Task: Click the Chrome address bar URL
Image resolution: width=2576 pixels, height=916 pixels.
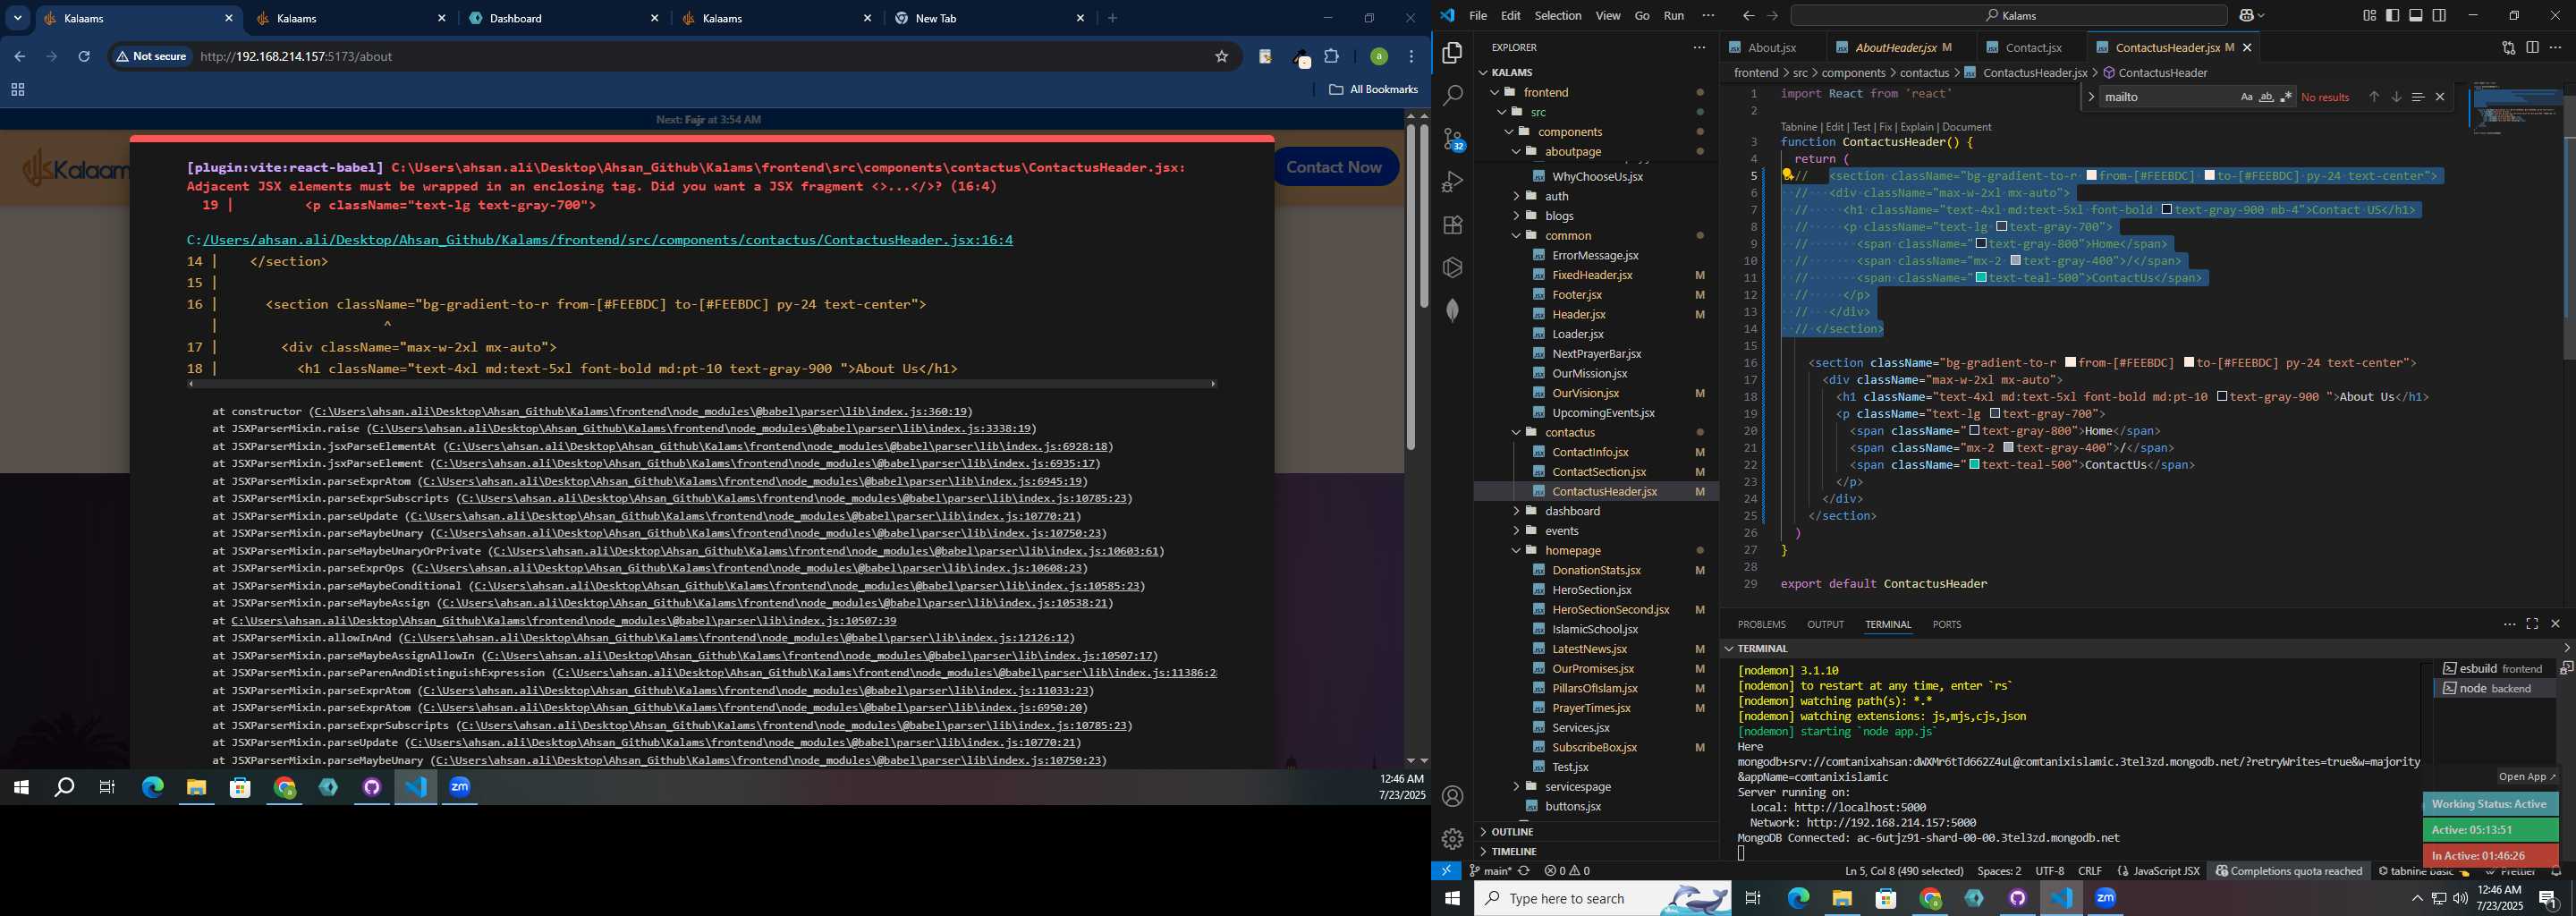Action: point(296,57)
